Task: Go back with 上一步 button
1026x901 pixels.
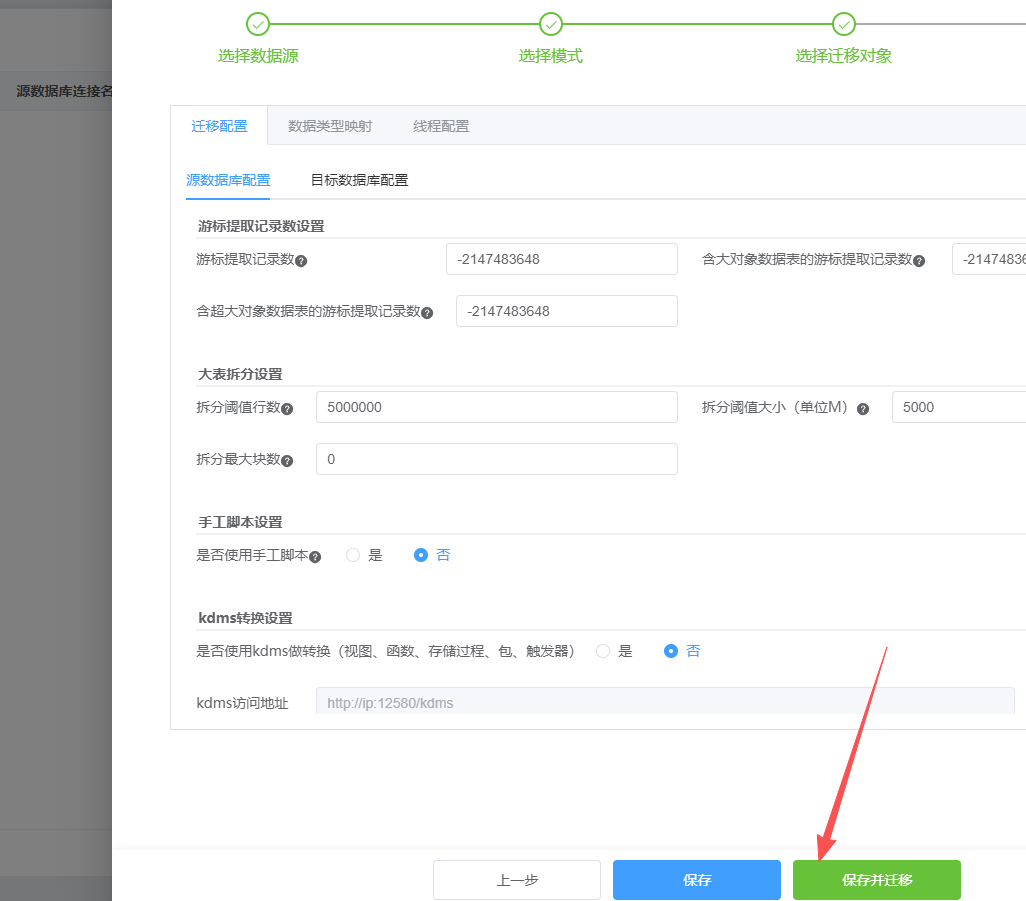Action: click(x=516, y=880)
